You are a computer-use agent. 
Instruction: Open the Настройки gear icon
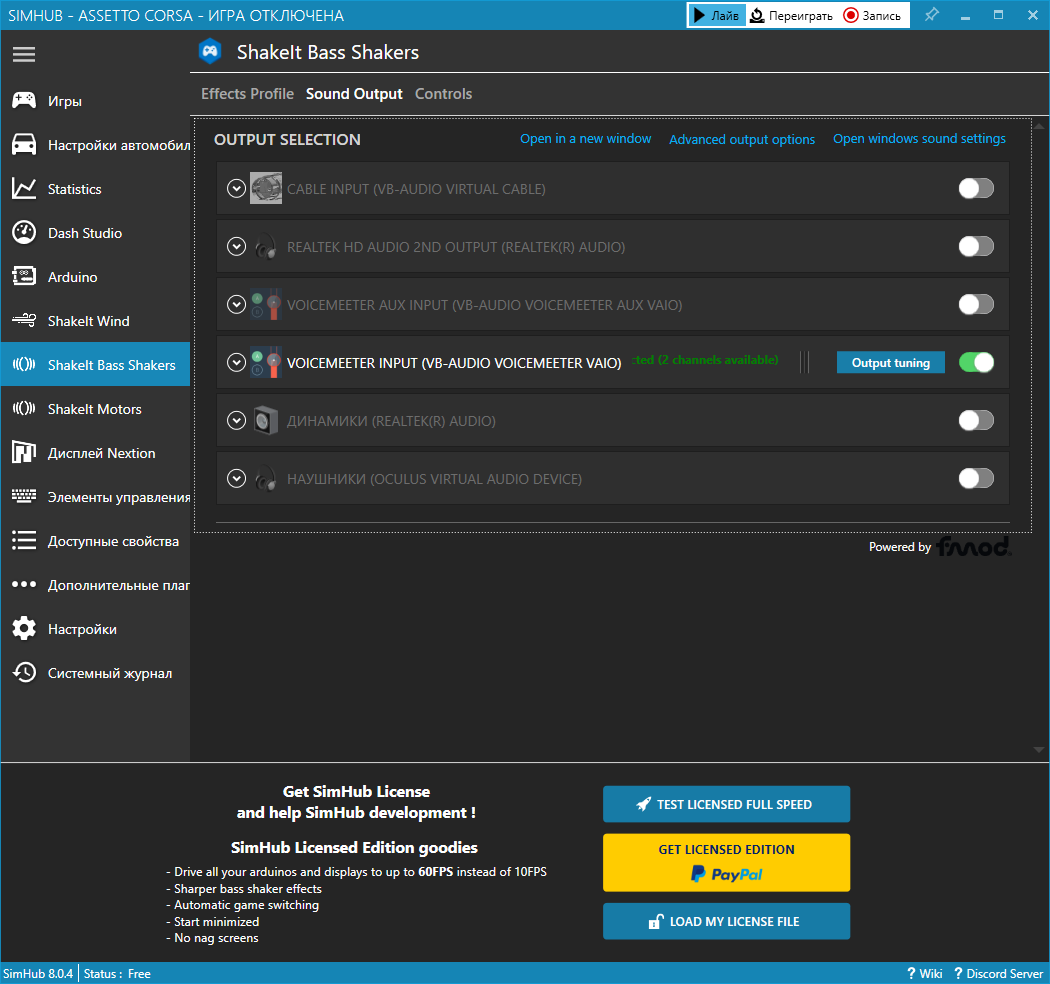click(x=24, y=629)
